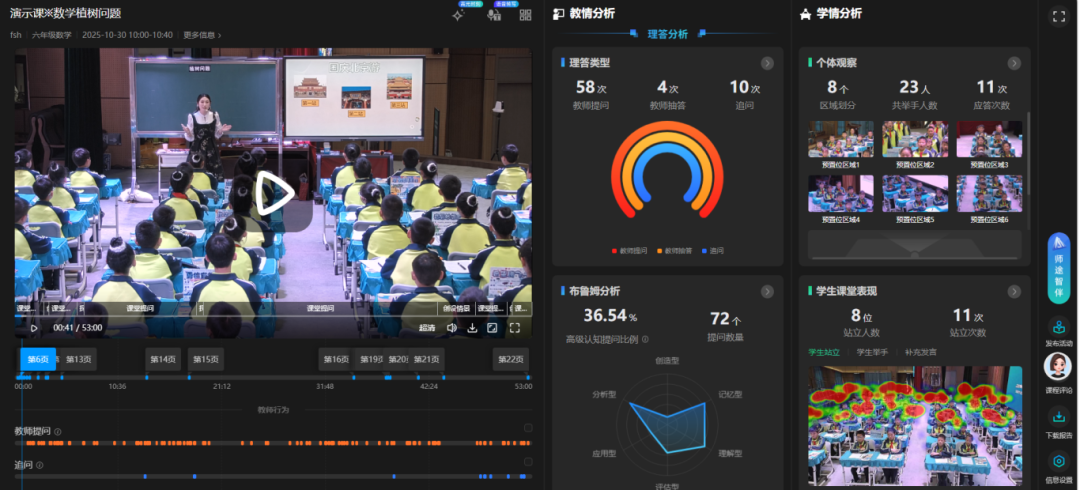Jump to slide marker 第21页
Viewport: 1080px width, 490px height.
426,359
